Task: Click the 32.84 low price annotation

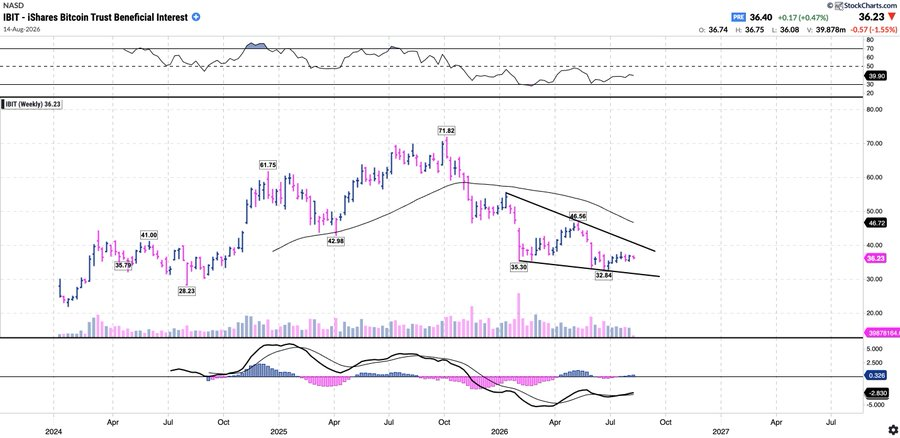Action: (x=604, y=276)
